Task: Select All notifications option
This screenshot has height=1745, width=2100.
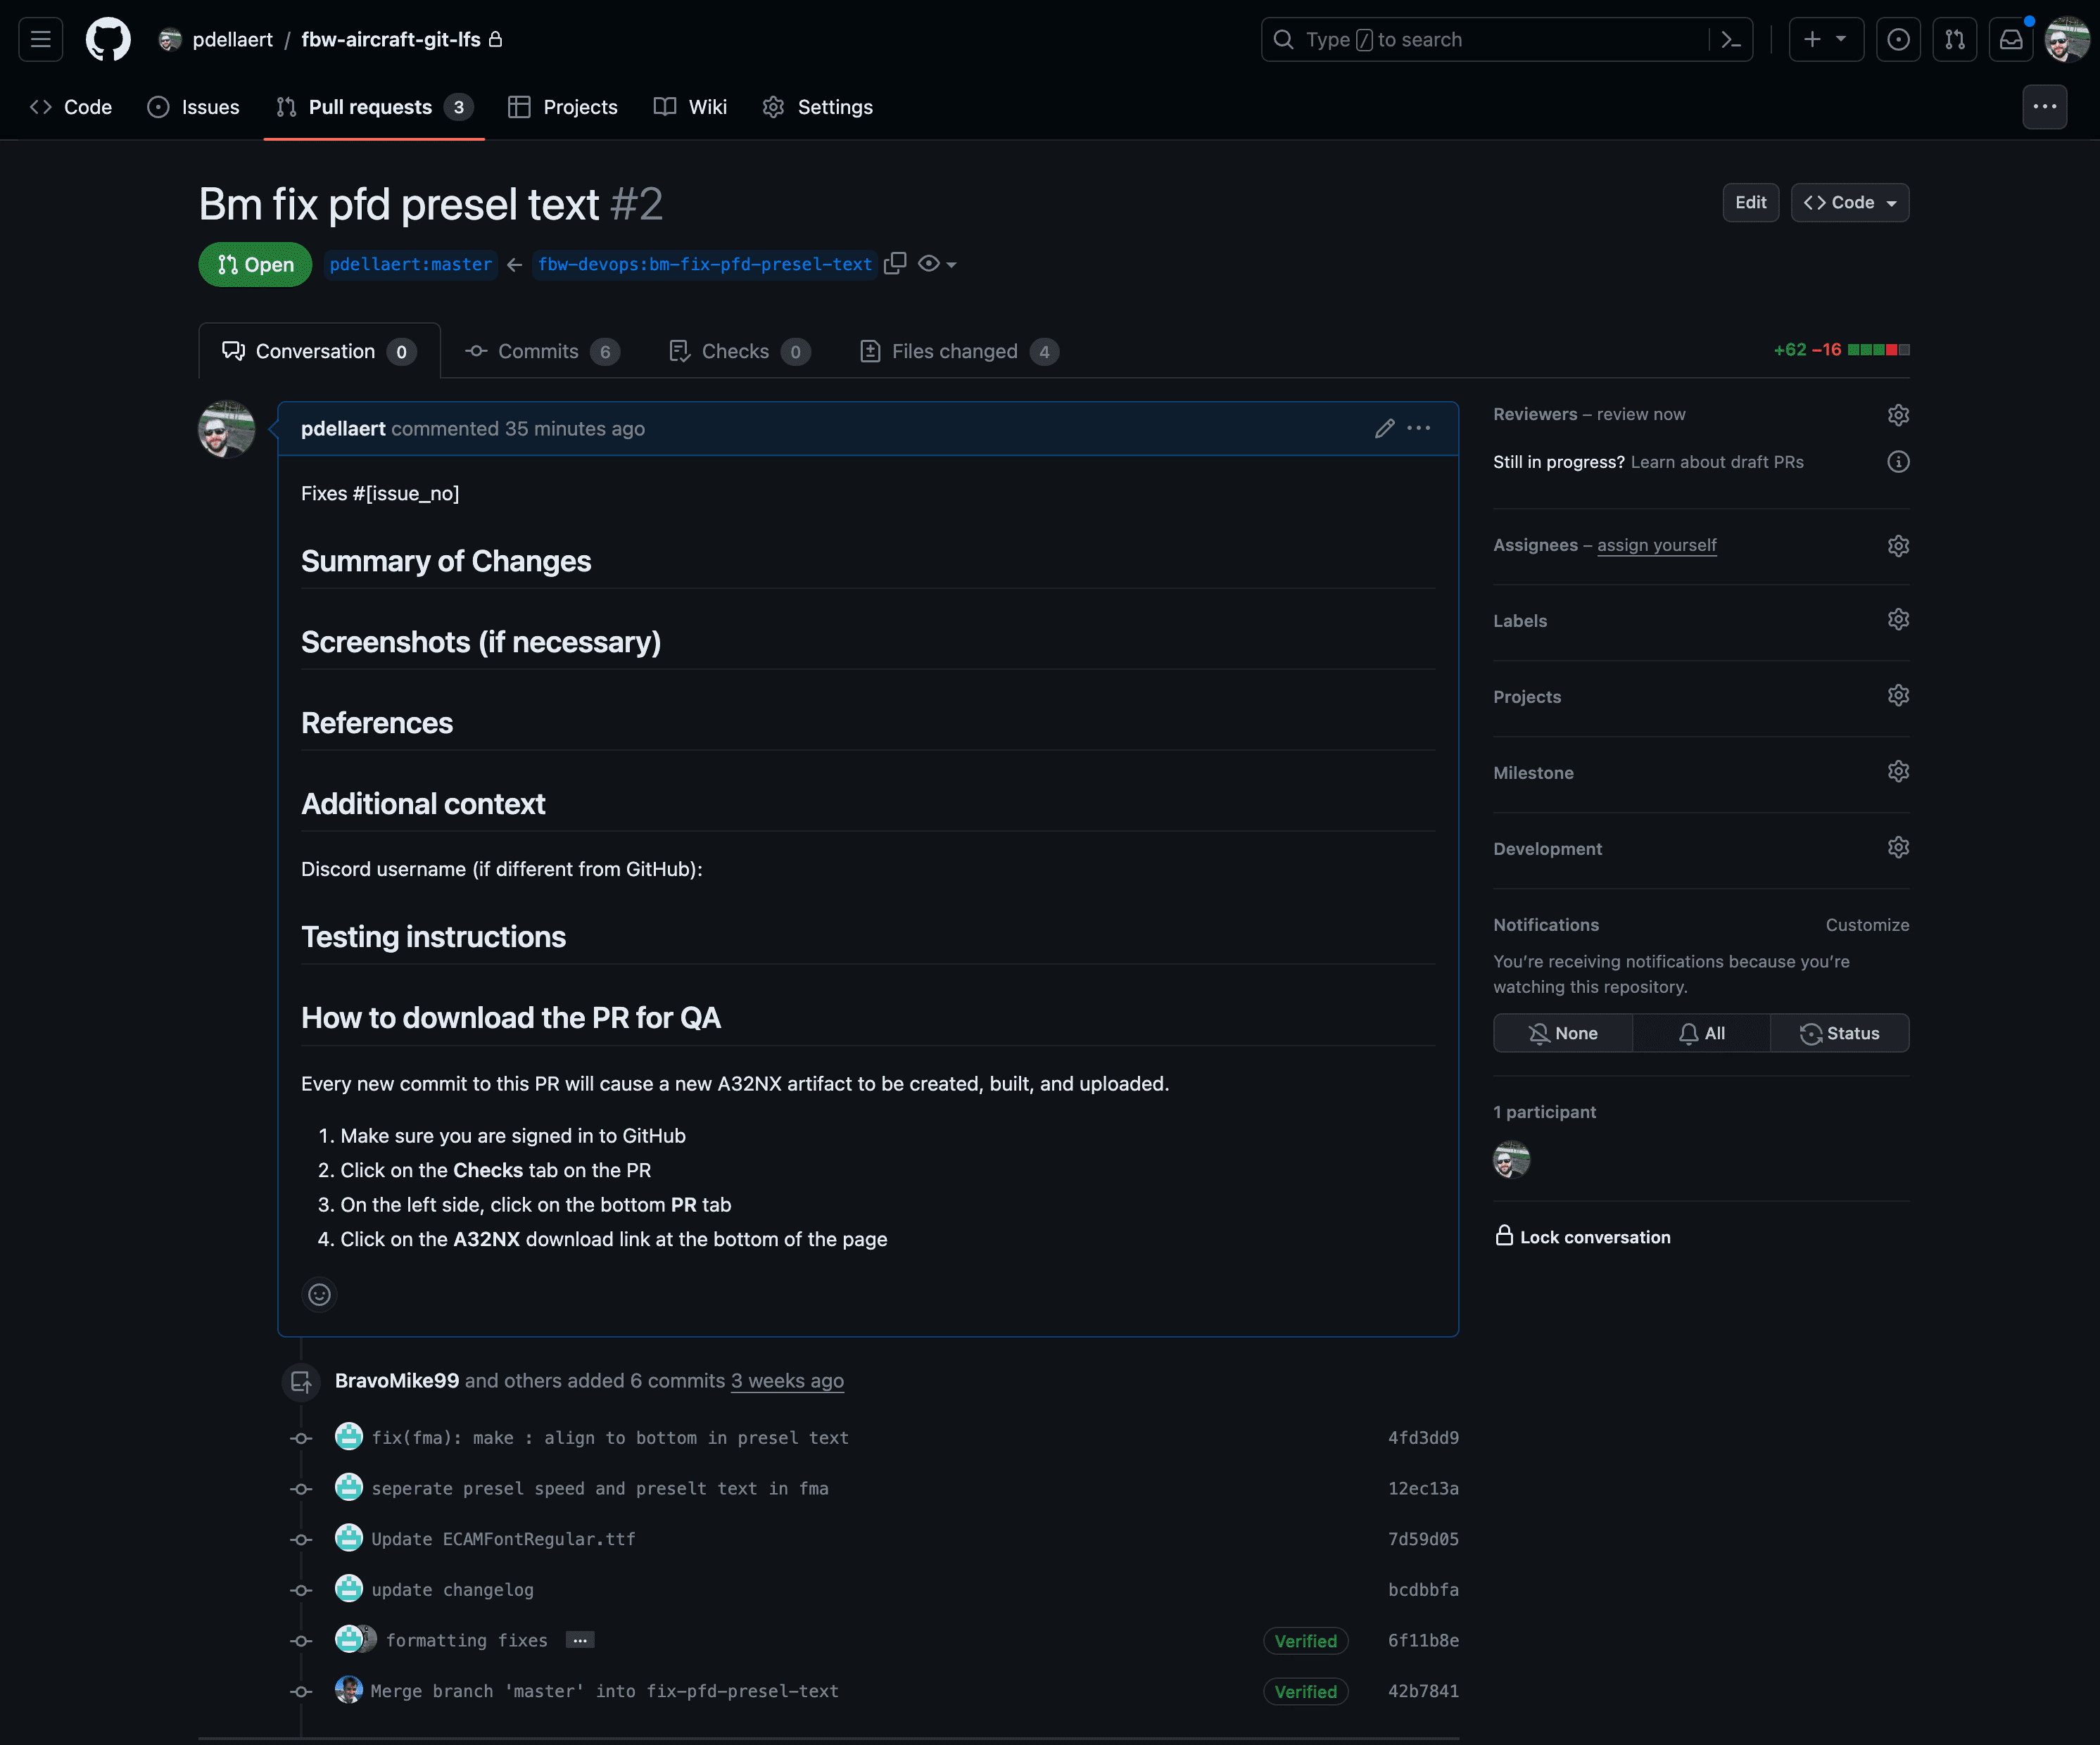Action: pyautogui.click(x=1701, y=1033)
